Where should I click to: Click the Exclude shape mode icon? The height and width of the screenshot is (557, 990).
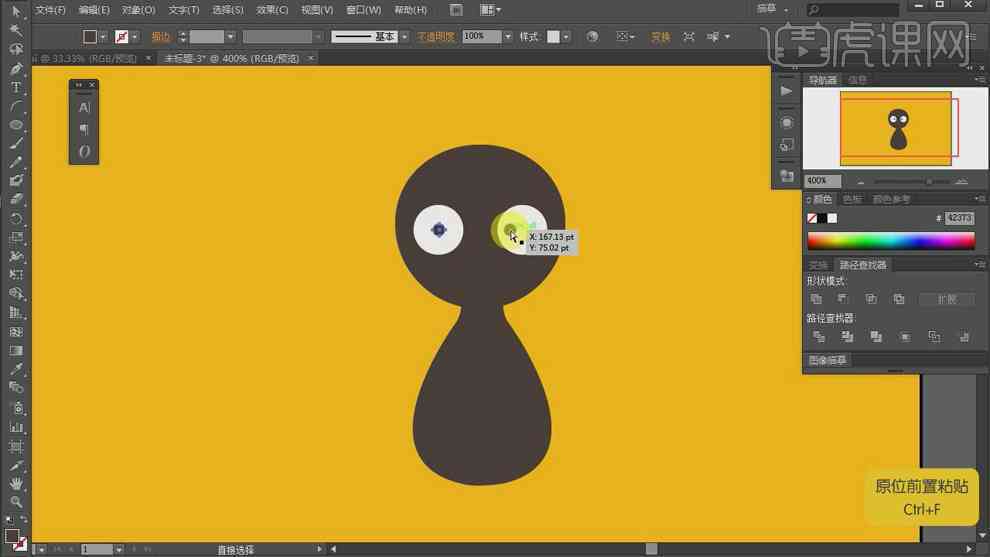pos(899,299)
